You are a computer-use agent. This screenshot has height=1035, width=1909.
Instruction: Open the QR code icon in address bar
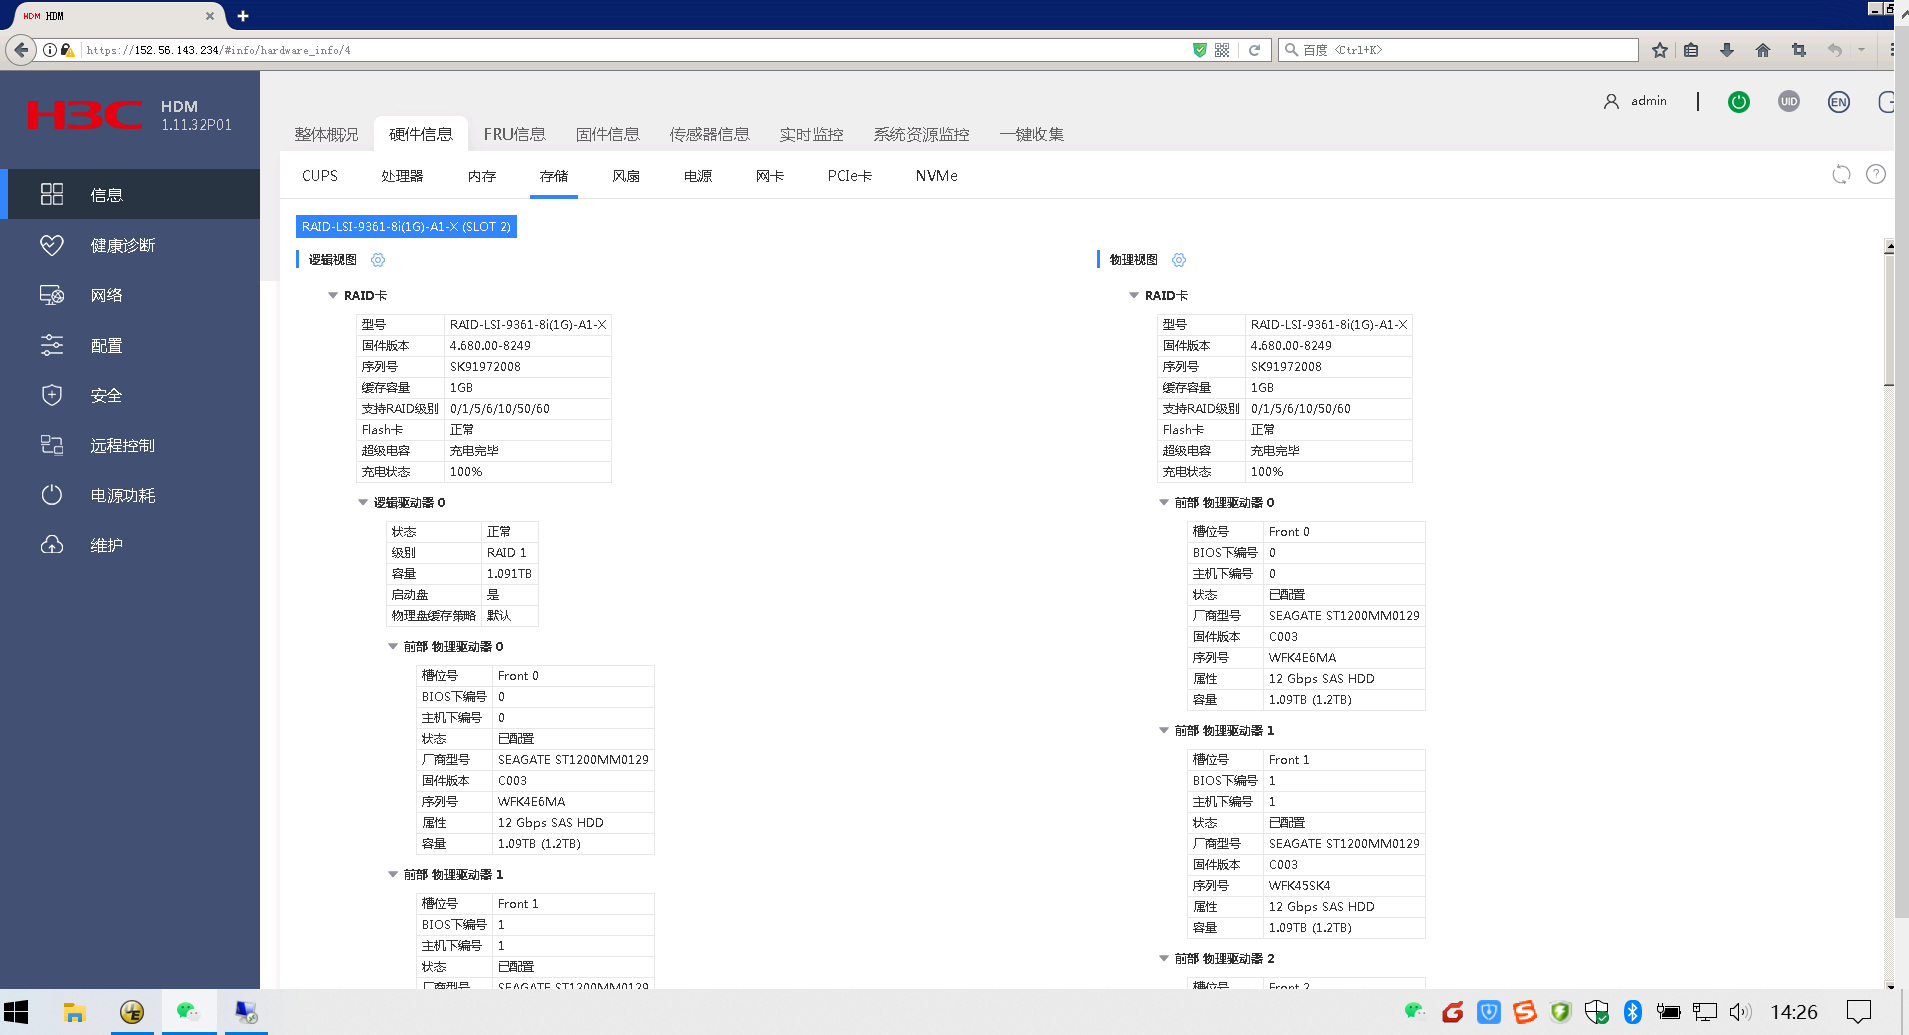pos(1222,50)
